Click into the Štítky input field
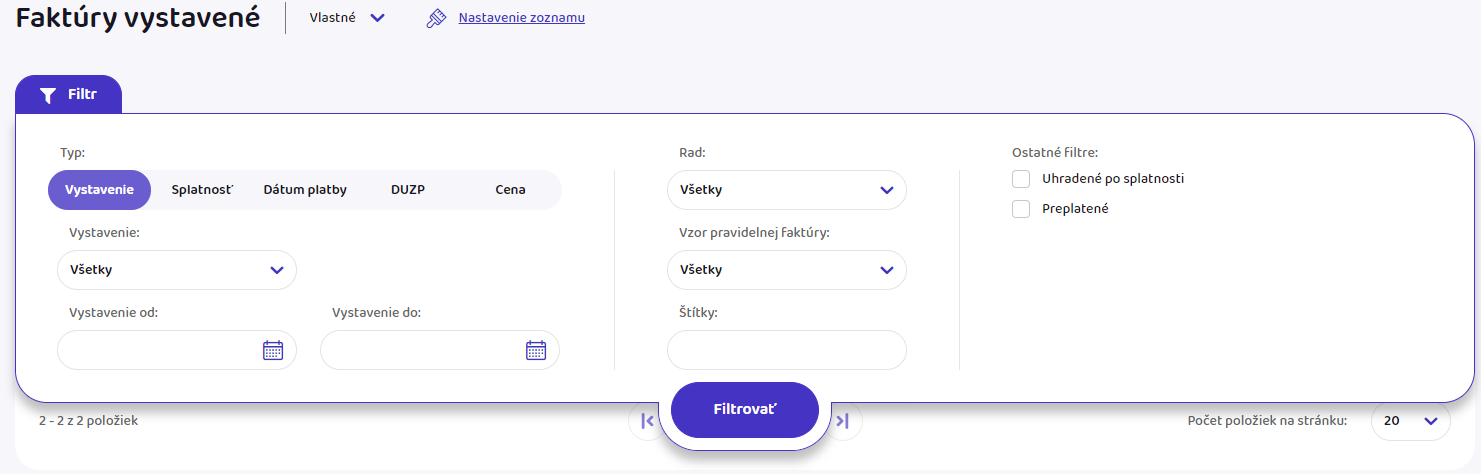1481x474 pixels. (786, 350)
